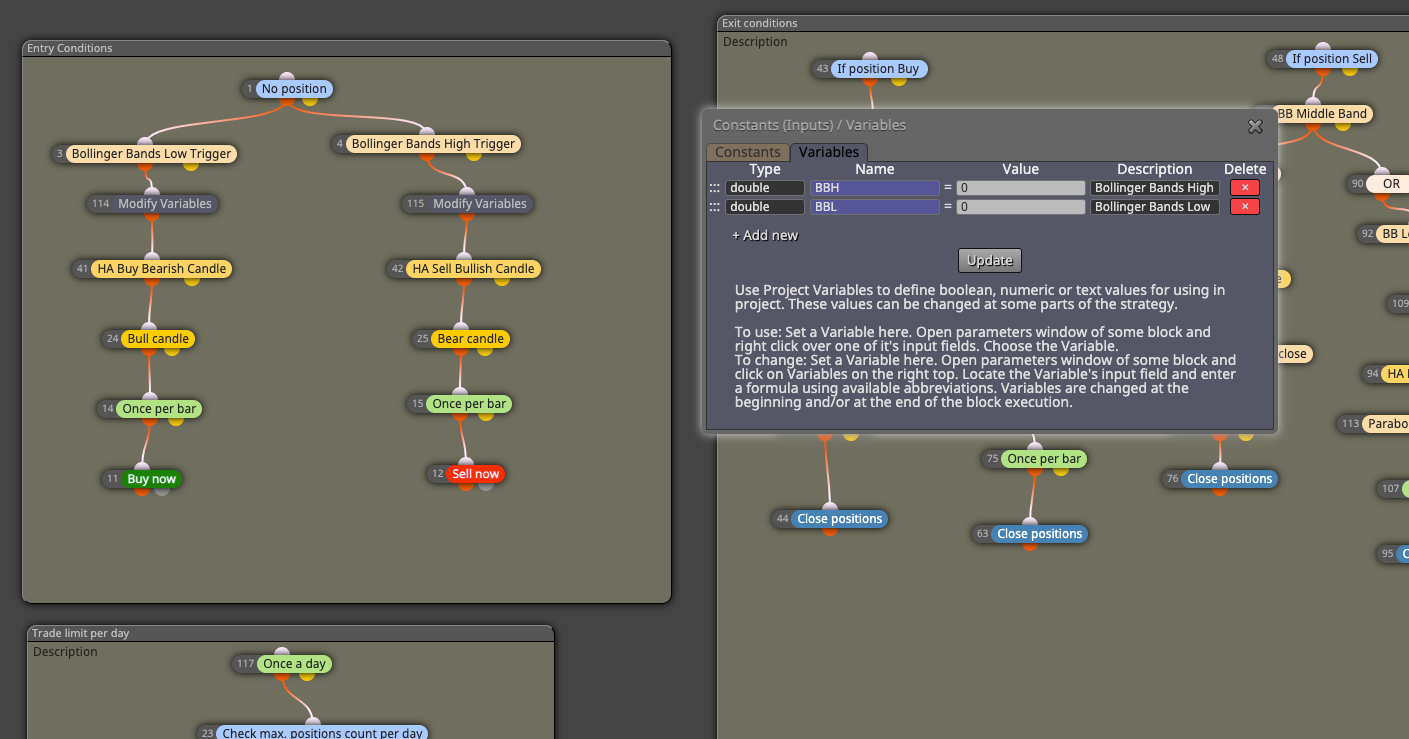This screenshot has height=739, width=1409.
Task: Click the Update button
Action: pos(990,260)
